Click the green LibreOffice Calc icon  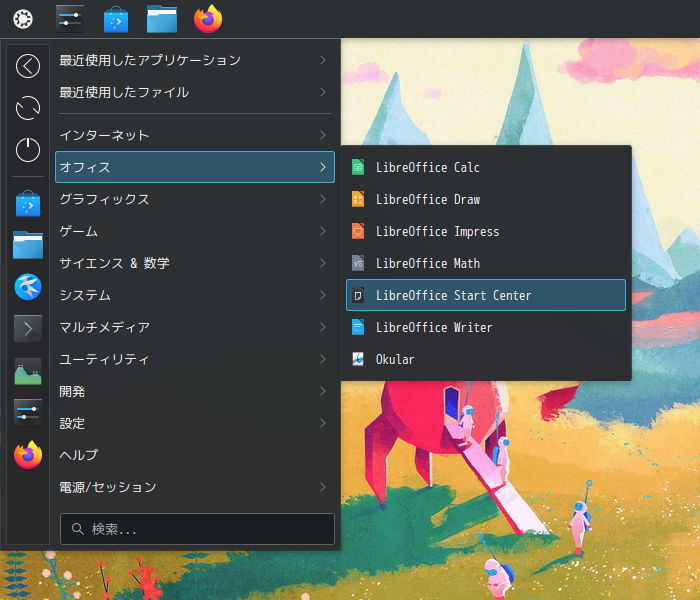point(358,167)
